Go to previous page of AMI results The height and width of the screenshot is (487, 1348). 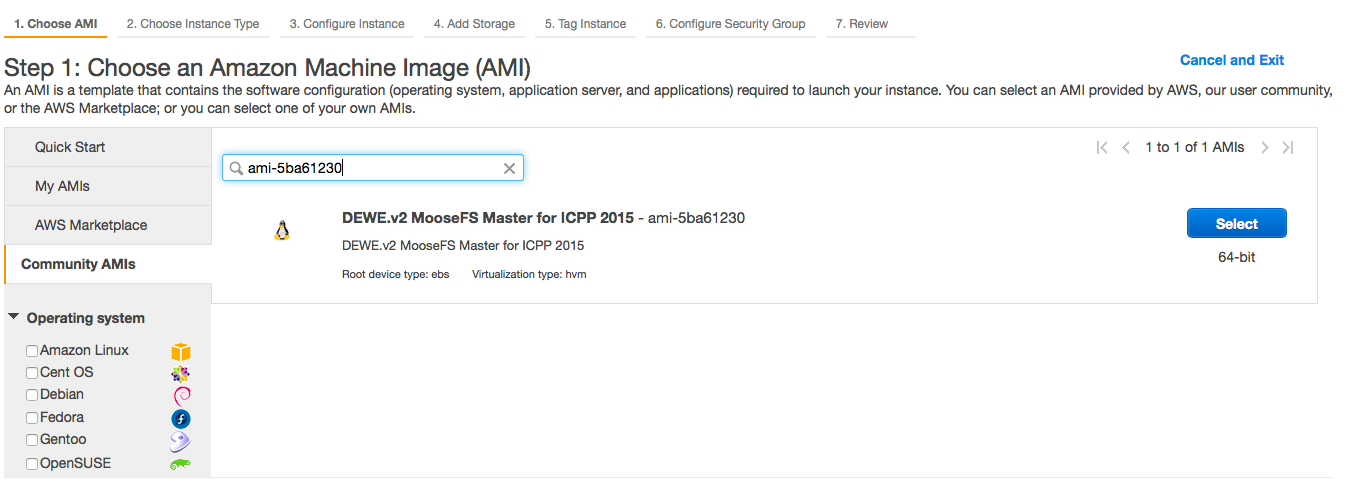coord(1126,148)
